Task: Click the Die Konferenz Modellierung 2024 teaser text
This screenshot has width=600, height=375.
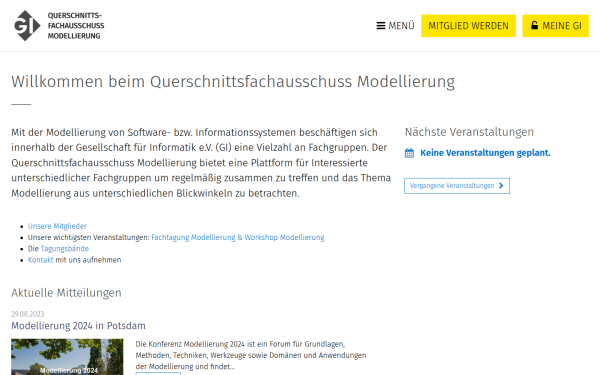Action: click(x=251, y=355)
